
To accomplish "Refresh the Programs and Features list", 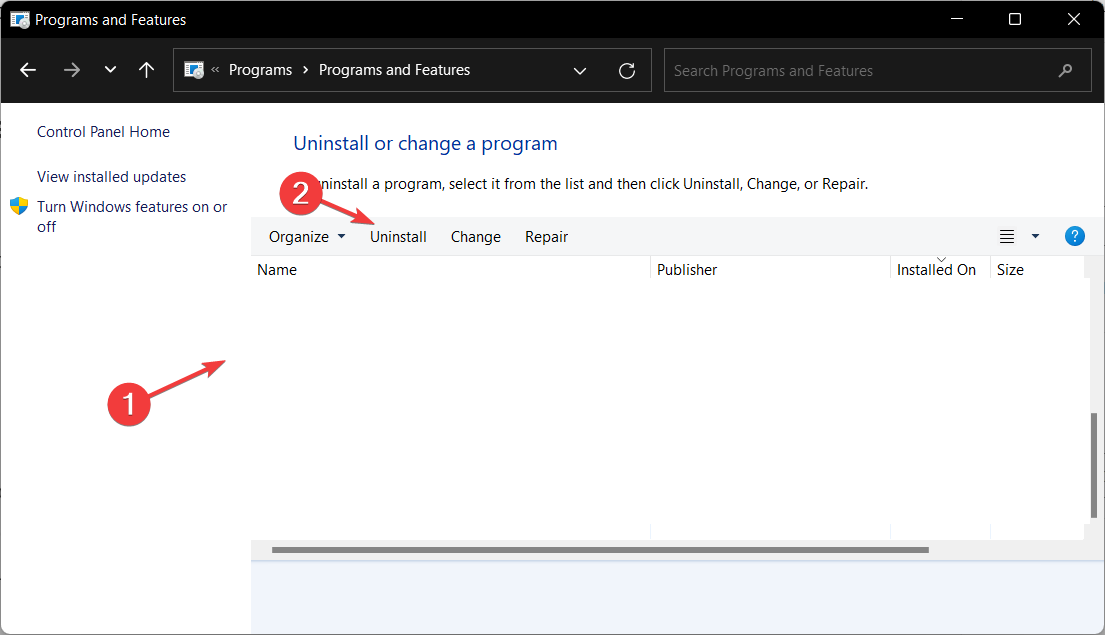I will [x=627, y=70].
